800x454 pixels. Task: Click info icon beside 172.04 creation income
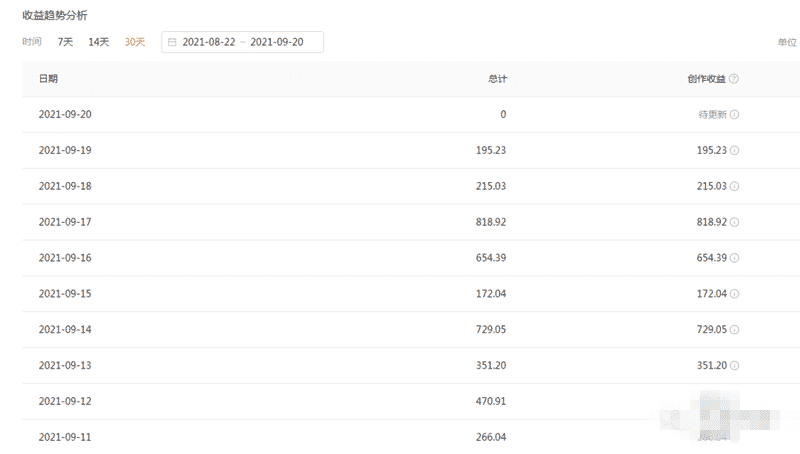point(734,294)
